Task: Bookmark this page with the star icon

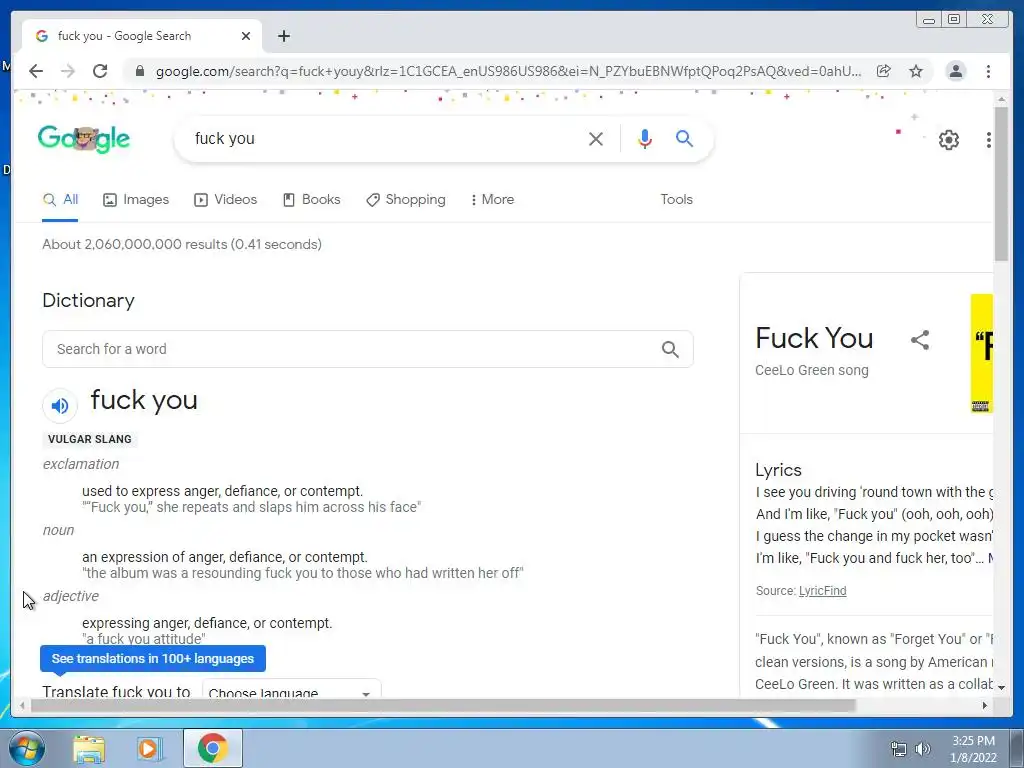Action: point(916,71)
